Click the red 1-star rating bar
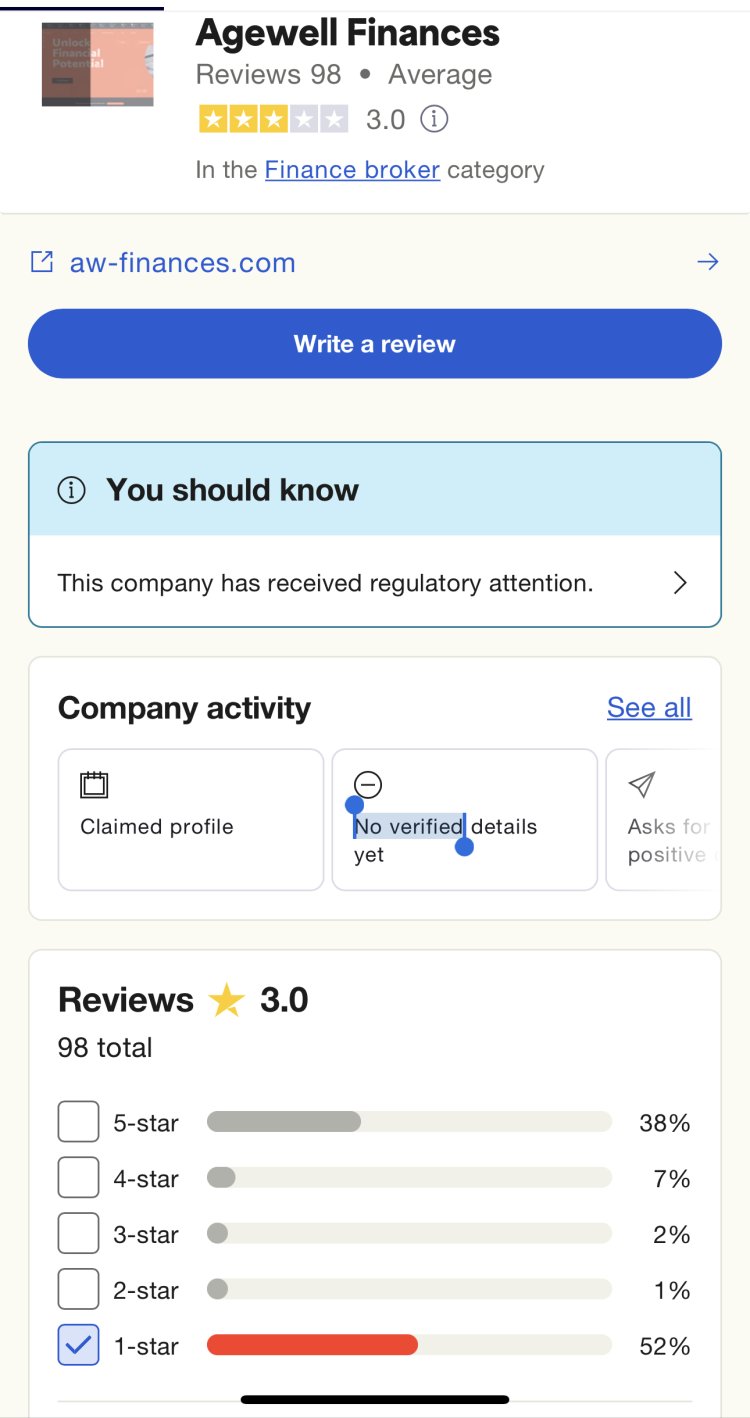Screen dimensions: 750x1418 point(312,1345)
